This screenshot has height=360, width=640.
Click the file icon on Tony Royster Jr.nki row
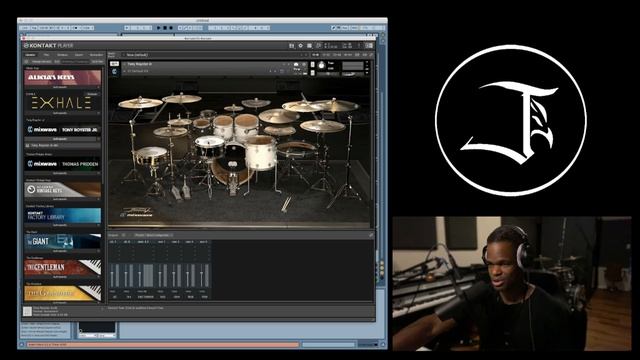coord(27,145)
